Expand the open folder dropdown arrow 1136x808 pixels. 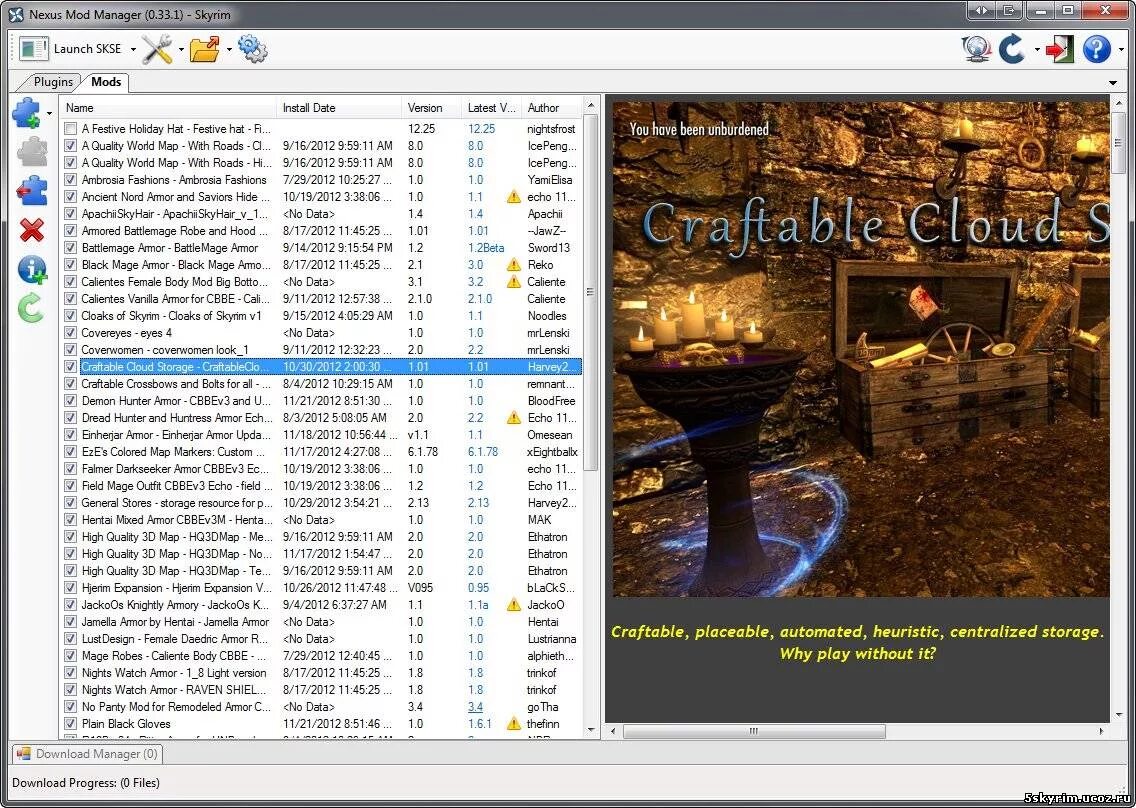click(229, 49)
